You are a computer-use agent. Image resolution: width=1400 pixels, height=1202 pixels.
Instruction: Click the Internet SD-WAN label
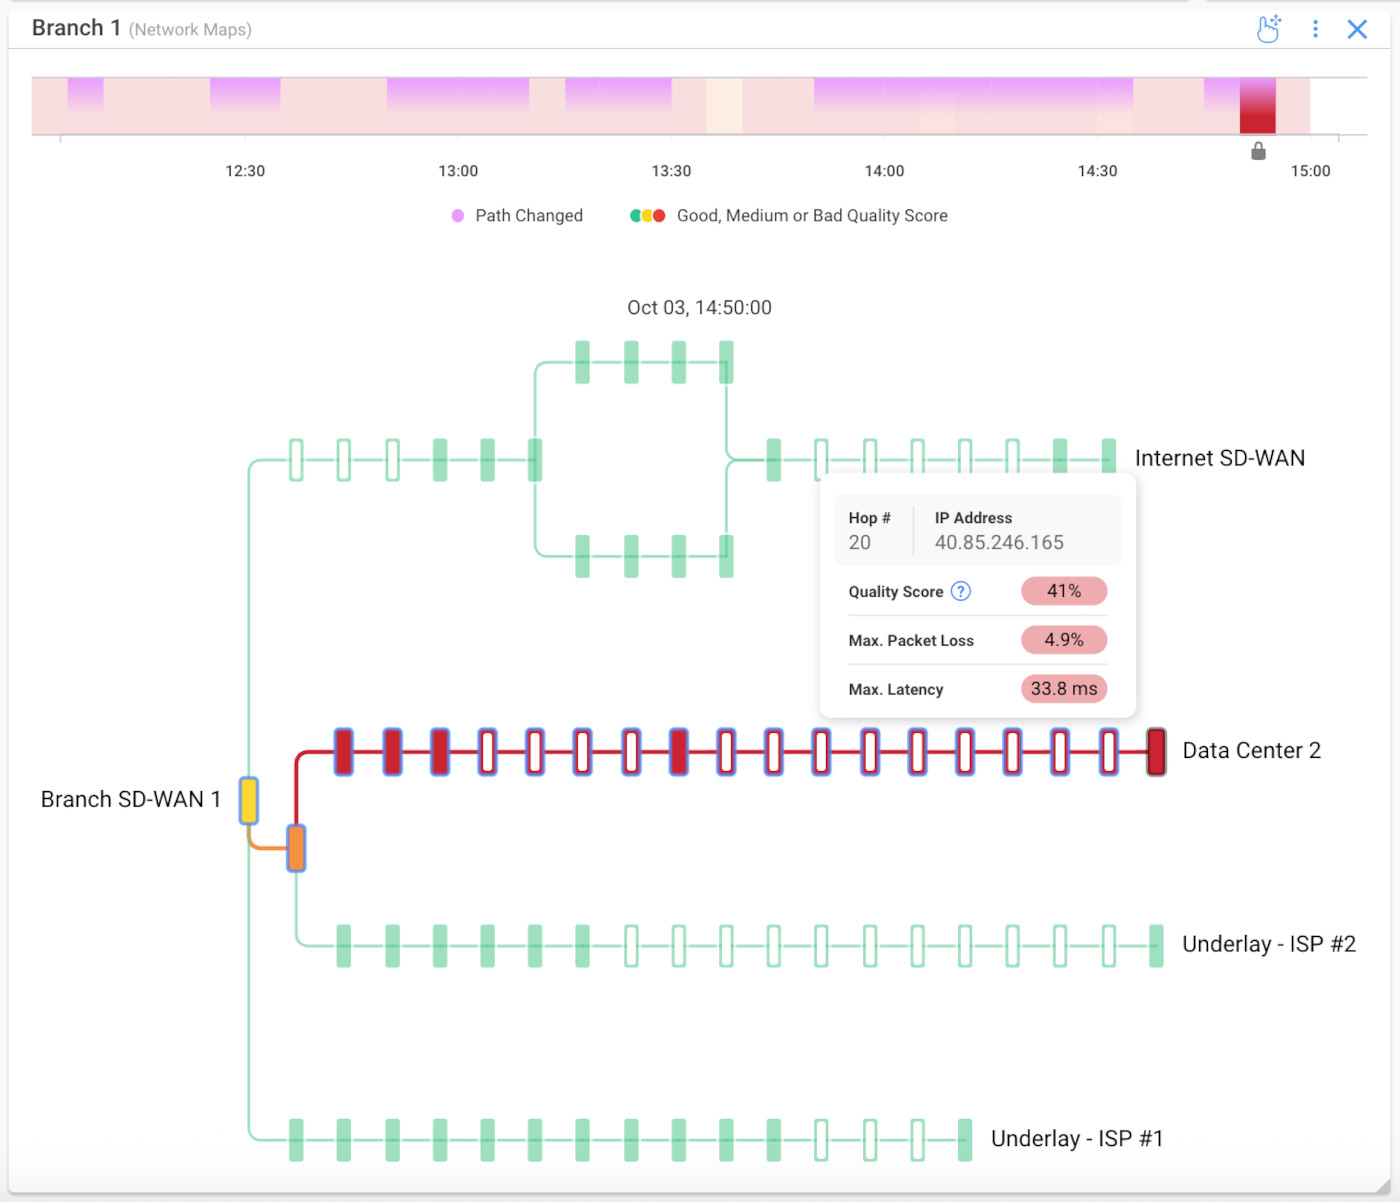[1219, 458]
